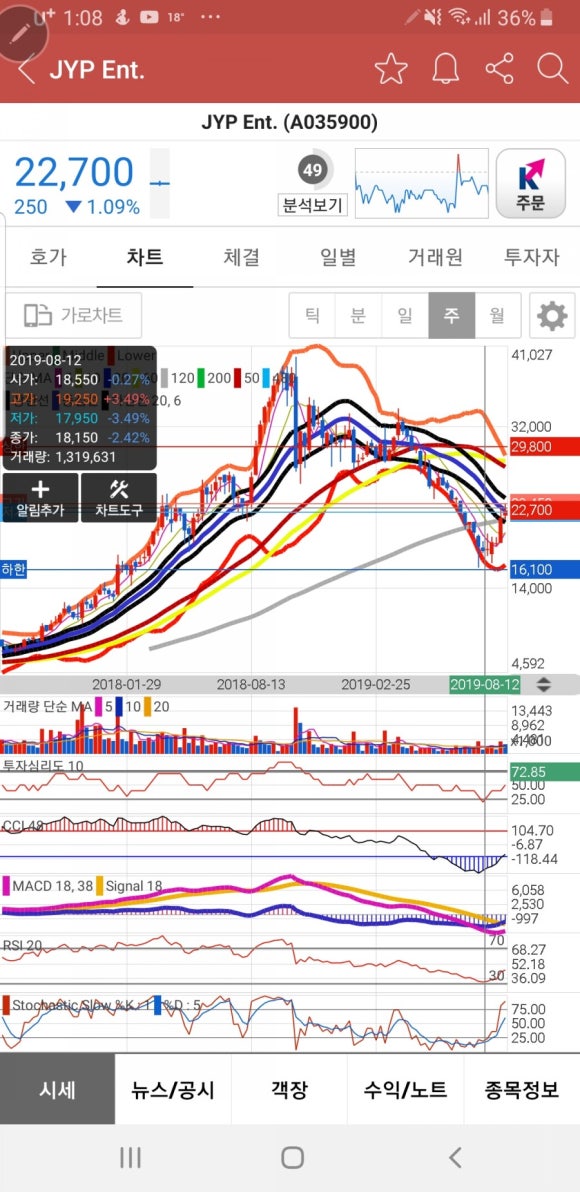Tap the 2019-08-12 date marker

[x=484, y=684]
